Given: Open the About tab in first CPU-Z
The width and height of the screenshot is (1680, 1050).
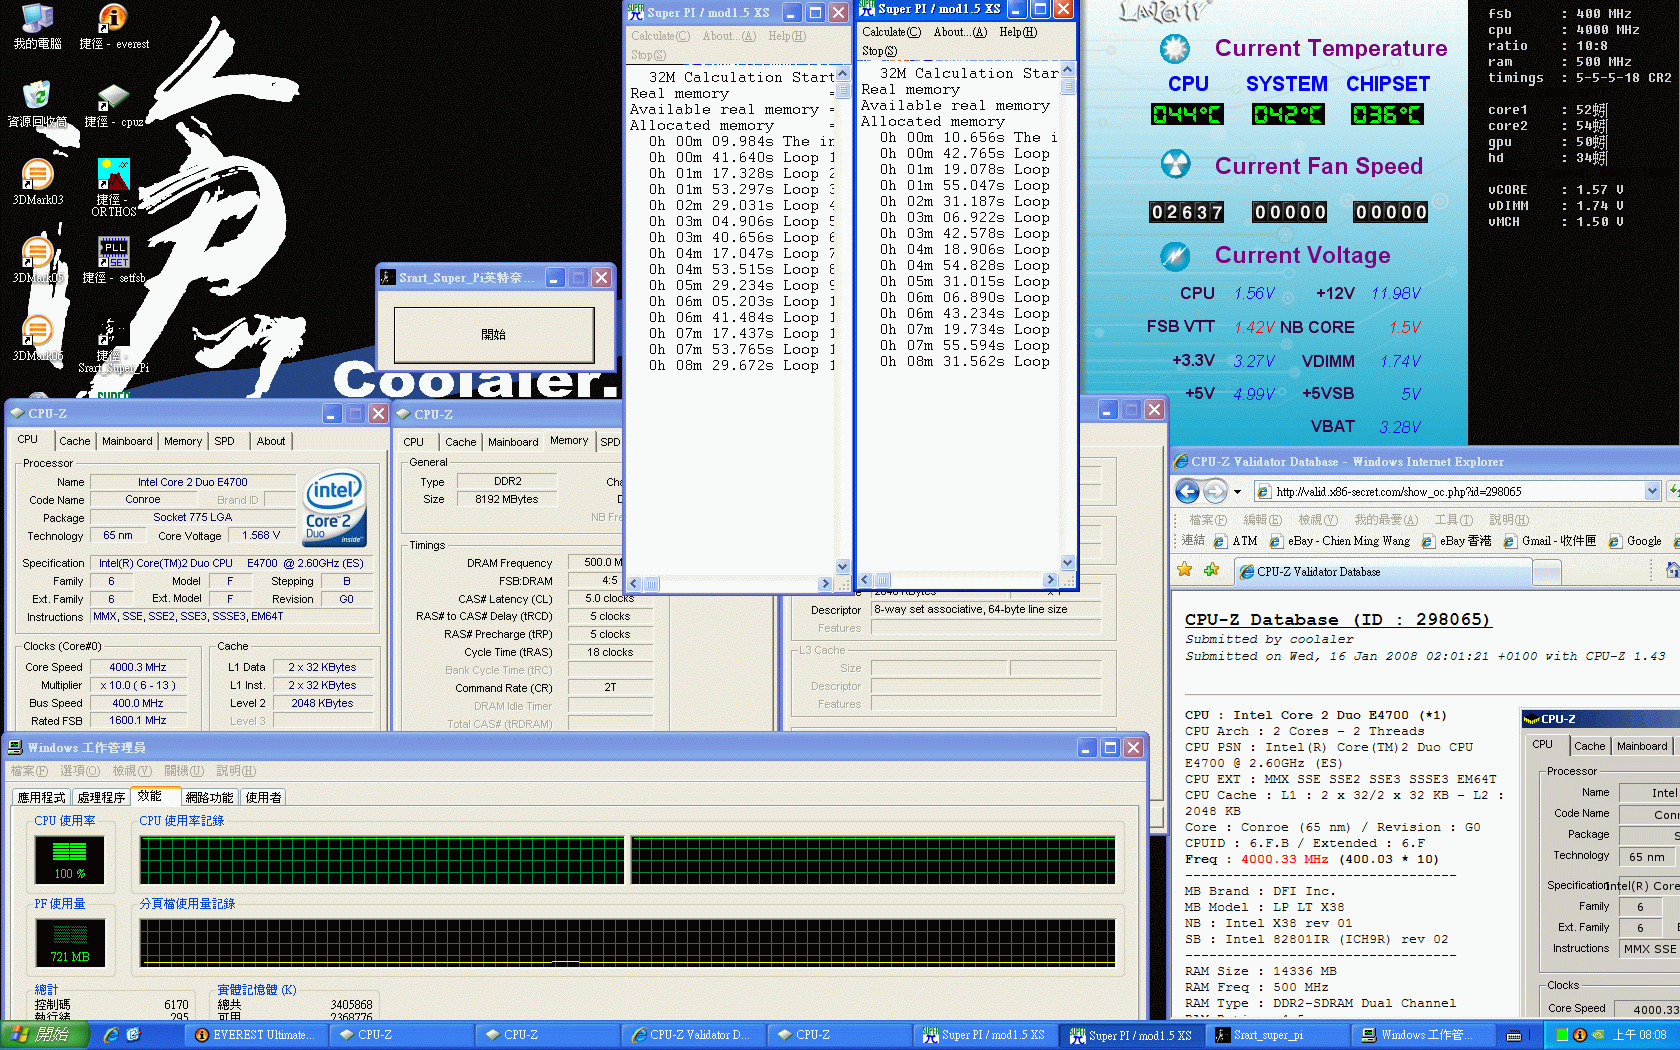Looking at the screenshot, I should 270,441.
